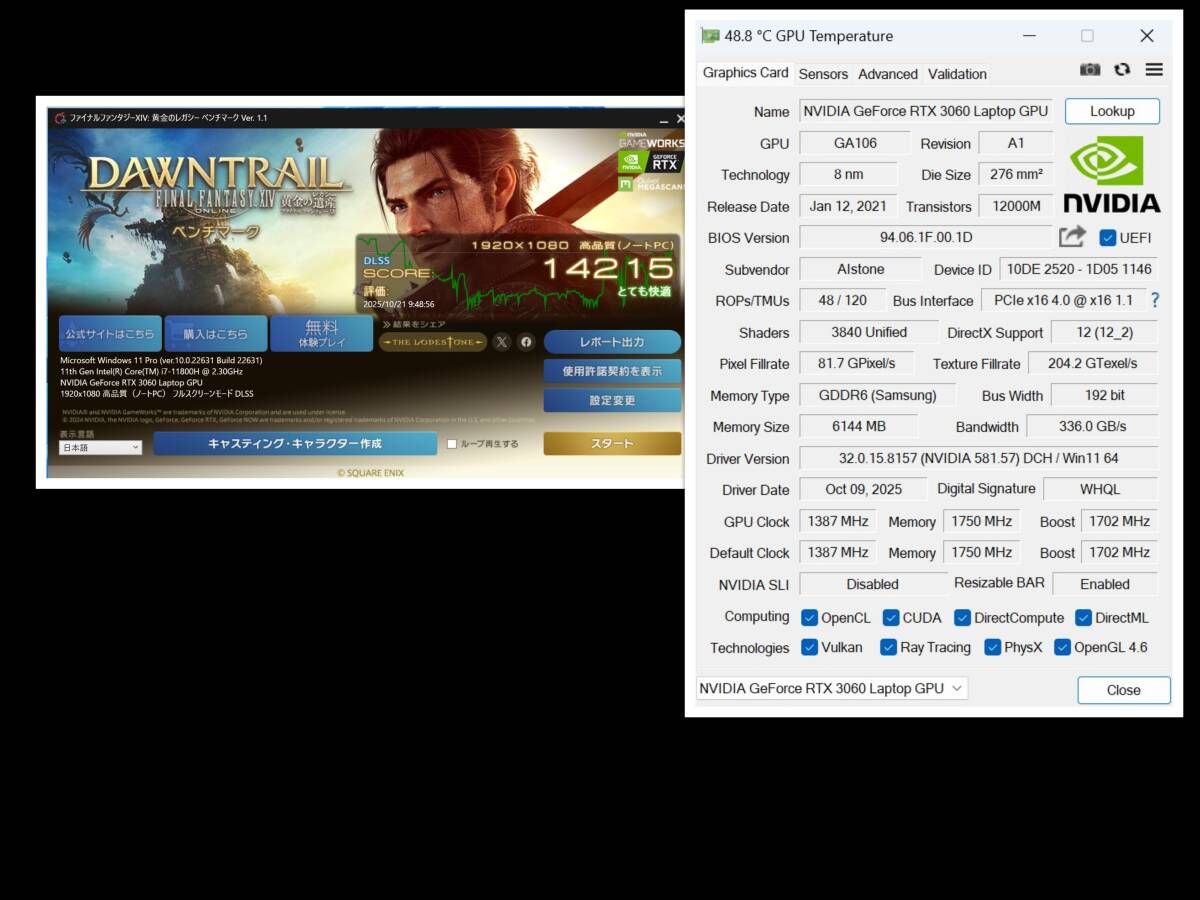The image size is (1200, 900).
Task: Click the 公式サイトはこちら official site button
Action: pos(110,334)
